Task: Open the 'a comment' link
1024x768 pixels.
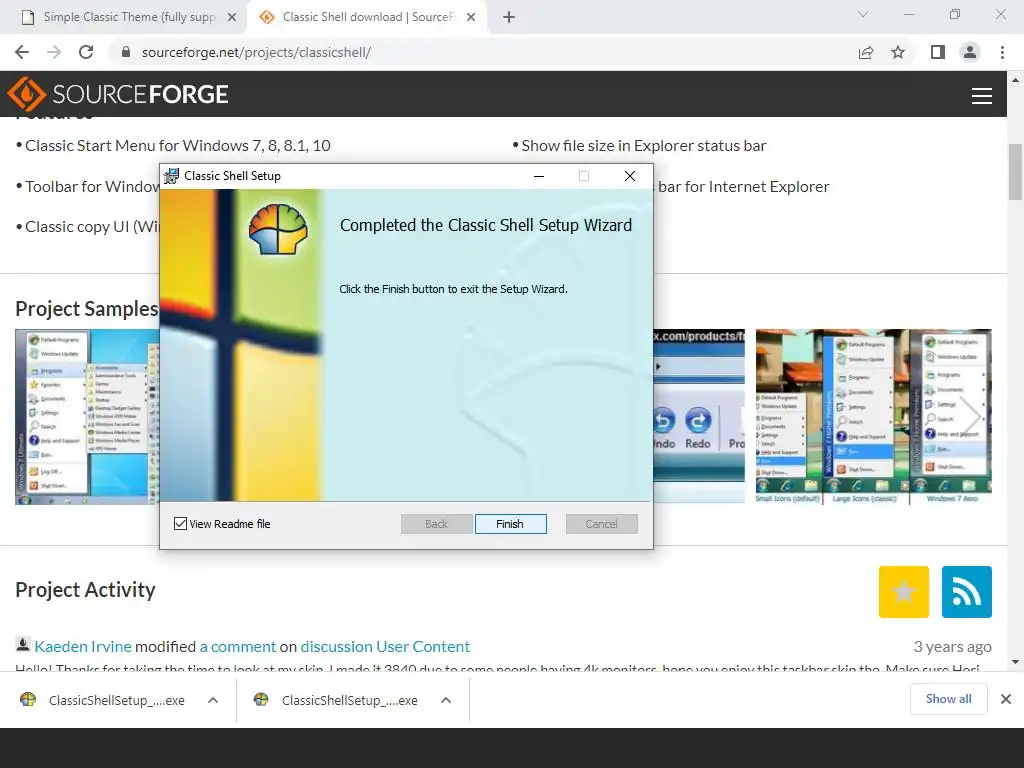Action: point(238,647)
